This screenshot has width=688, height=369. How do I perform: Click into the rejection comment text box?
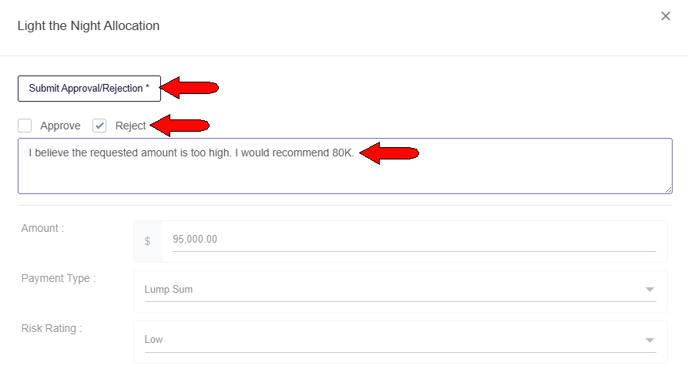click(345, 166)
